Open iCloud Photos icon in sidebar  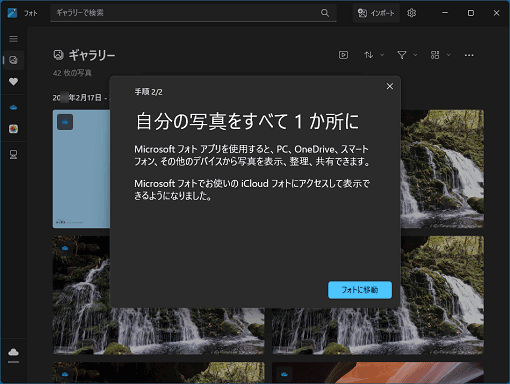click(13, 129)
